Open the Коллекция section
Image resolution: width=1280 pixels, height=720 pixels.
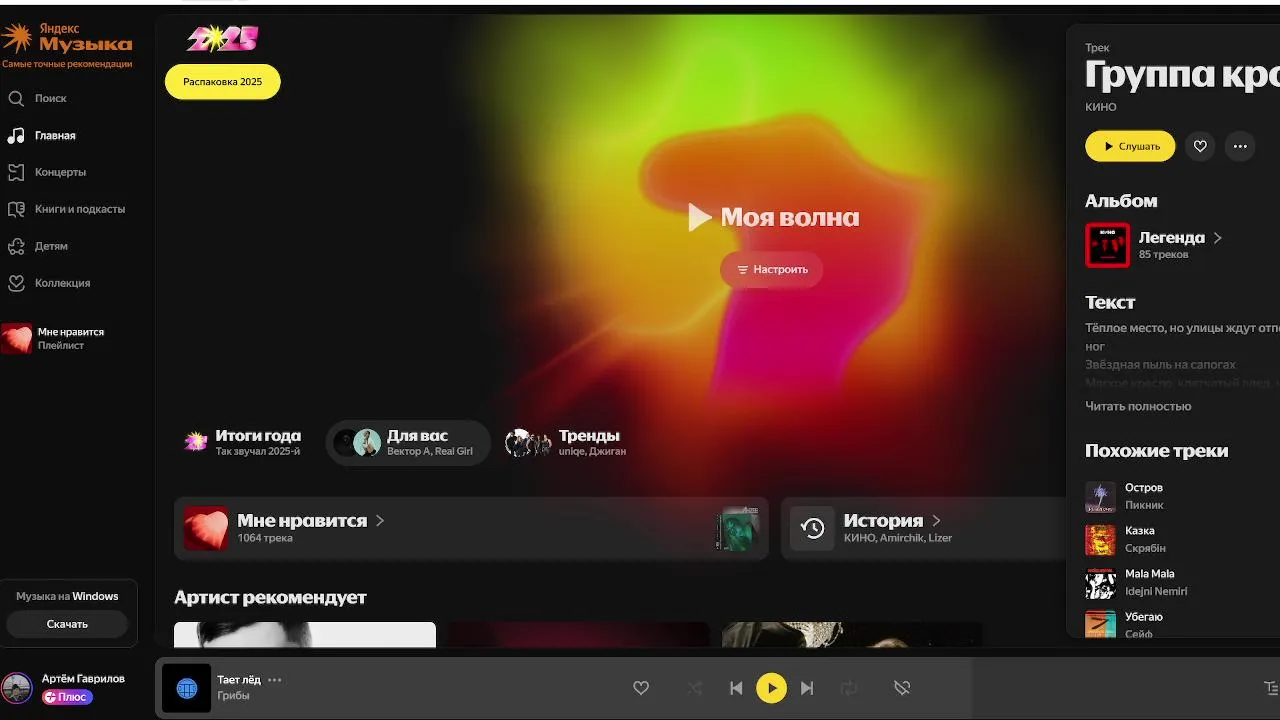pos(62,283)
